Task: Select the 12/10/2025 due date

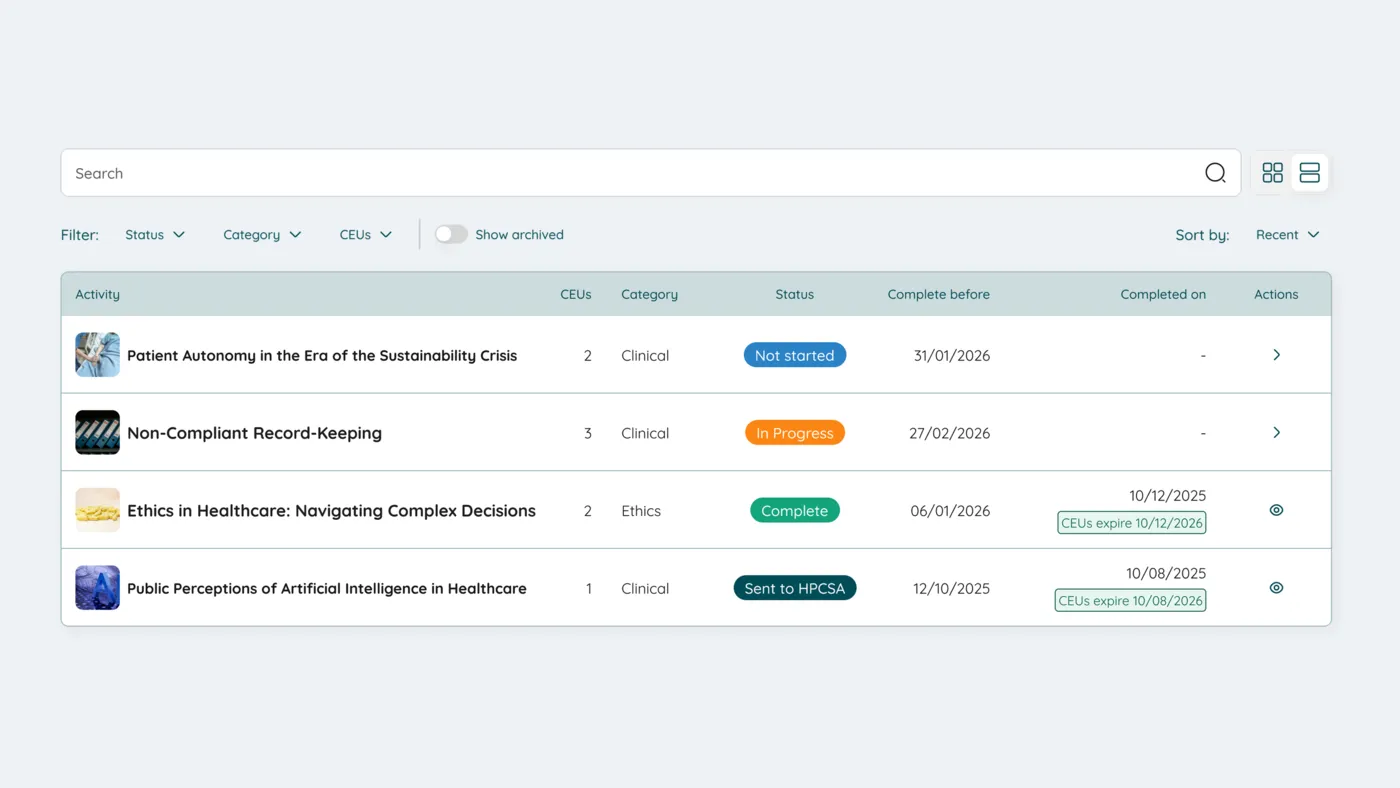Action: coord(951,589)
